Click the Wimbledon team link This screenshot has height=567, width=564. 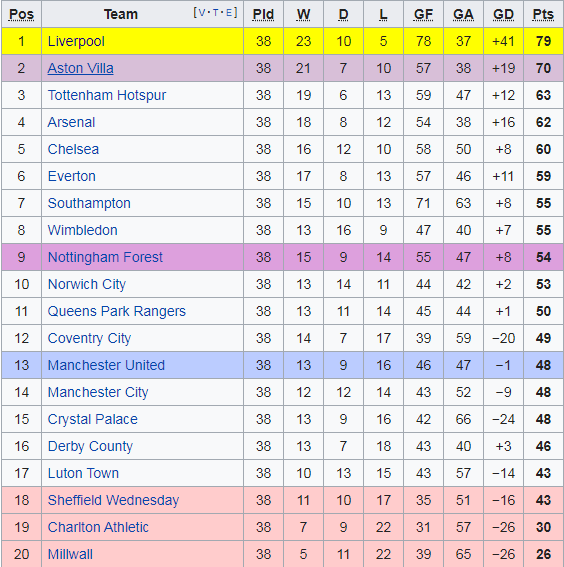(x=82, y=230)
